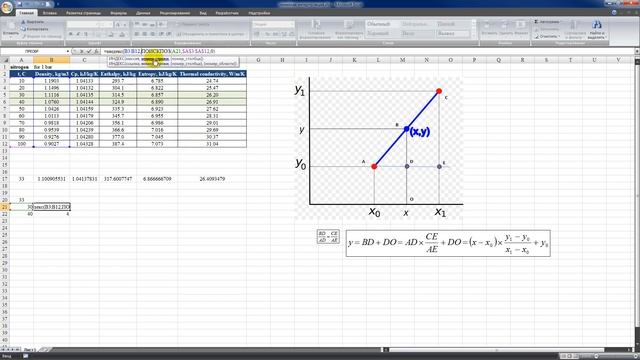
Task: Expand the Name Box dropdown arrow
Action: 68,51
